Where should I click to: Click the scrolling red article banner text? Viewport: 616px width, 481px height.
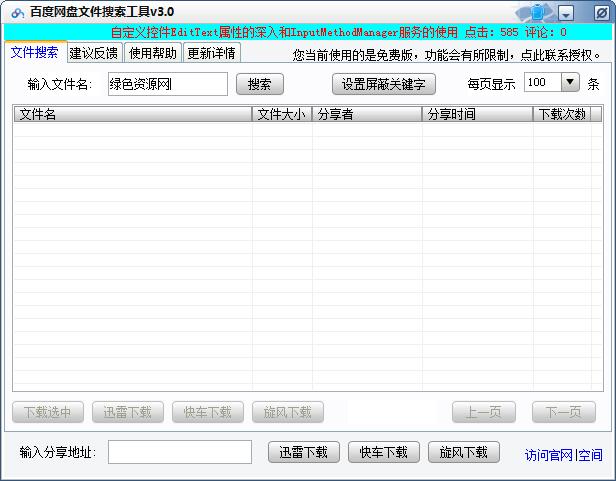338,32
